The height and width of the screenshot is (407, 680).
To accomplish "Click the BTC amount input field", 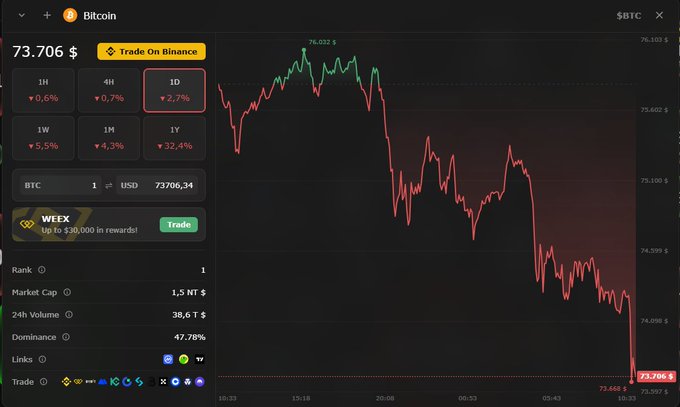I will (60, 185).
